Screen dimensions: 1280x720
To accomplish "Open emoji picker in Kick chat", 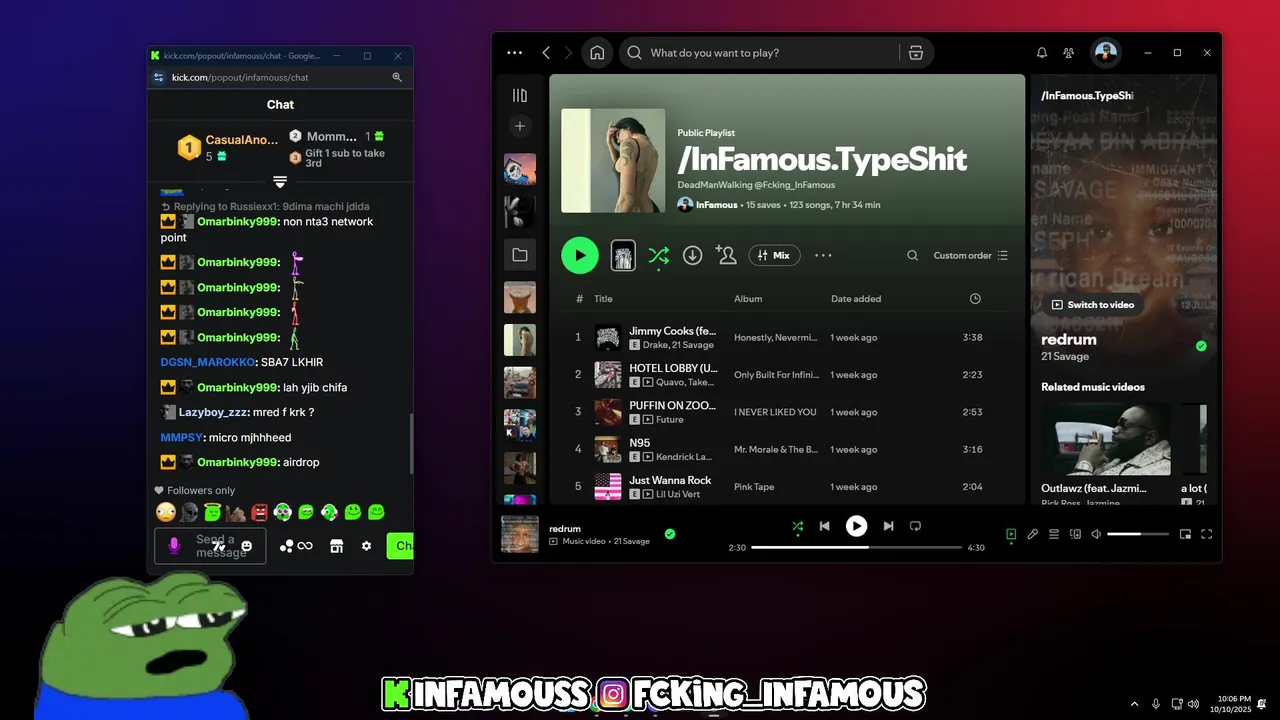I will coord(247,546).
